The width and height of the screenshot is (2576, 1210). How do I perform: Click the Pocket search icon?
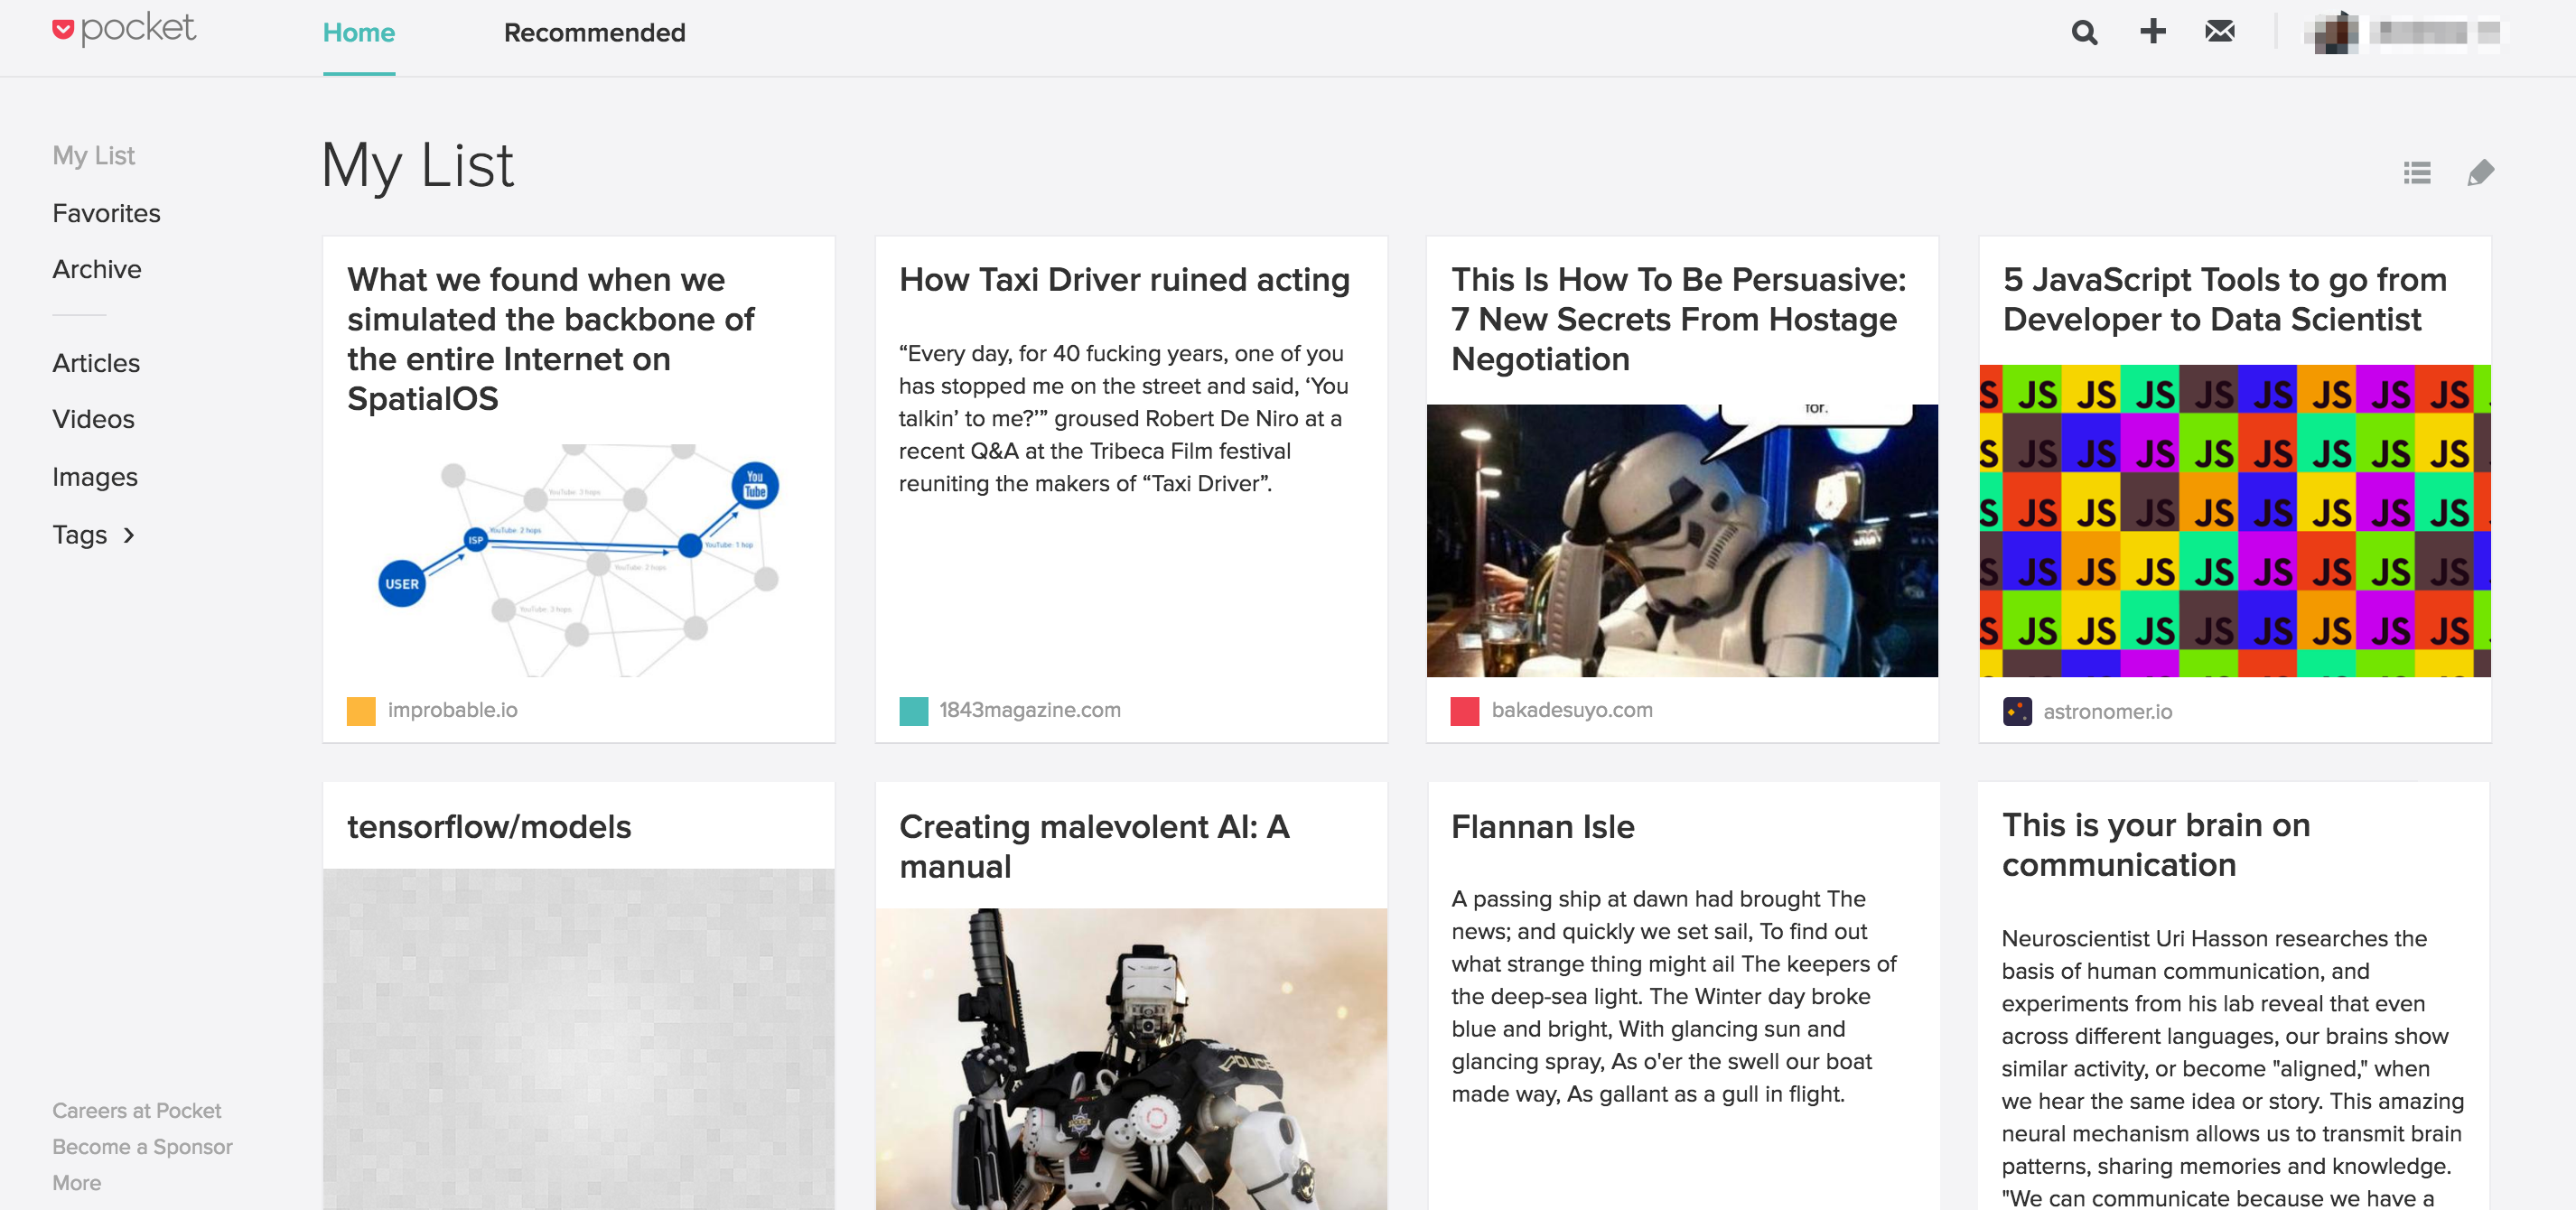point(2086,32)
